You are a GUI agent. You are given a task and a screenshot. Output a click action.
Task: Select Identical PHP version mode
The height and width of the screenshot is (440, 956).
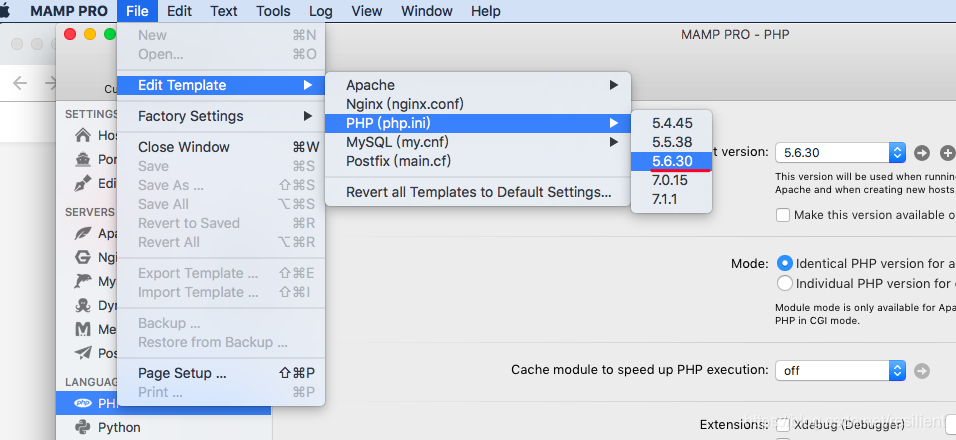tap(785, 264)
